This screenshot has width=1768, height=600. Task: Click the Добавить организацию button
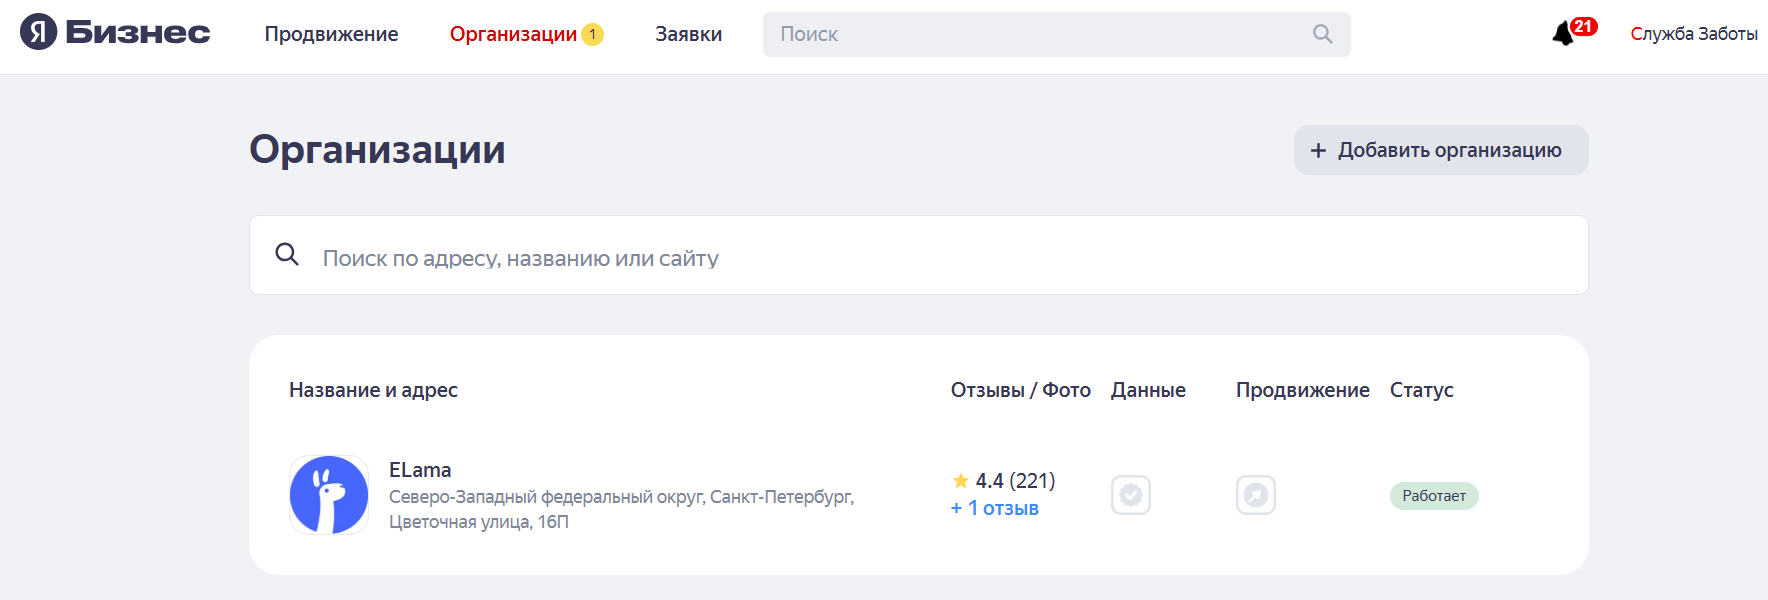pyautogui.click(x=1441, y=150)
